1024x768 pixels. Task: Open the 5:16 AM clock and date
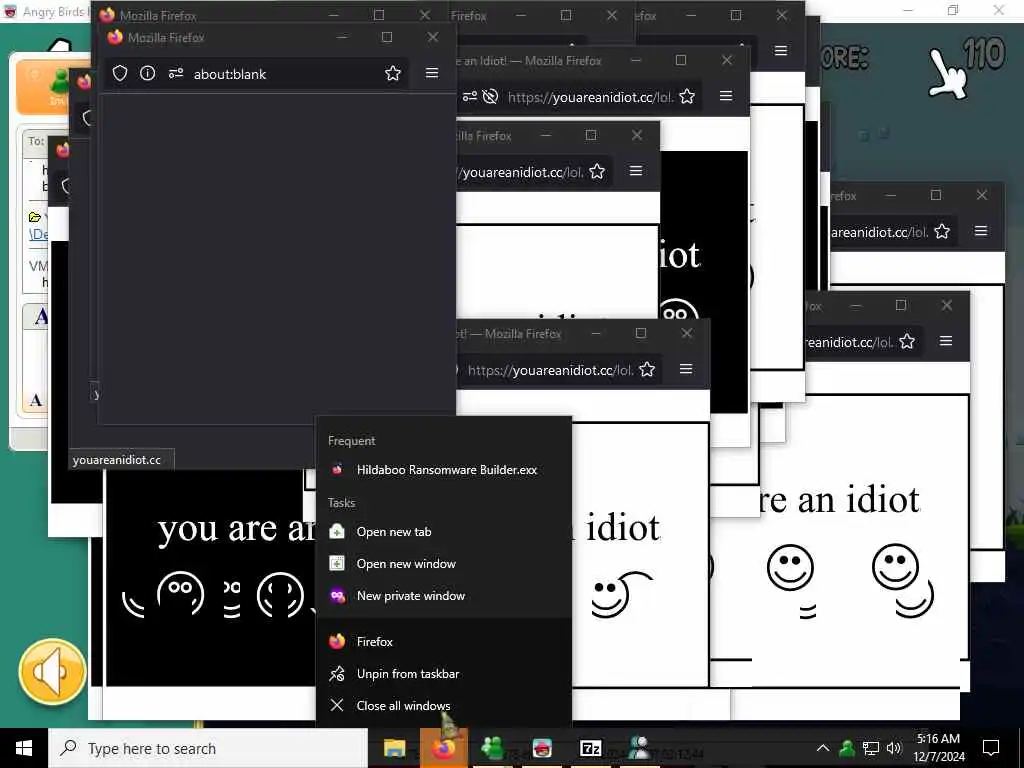point(938,748)
